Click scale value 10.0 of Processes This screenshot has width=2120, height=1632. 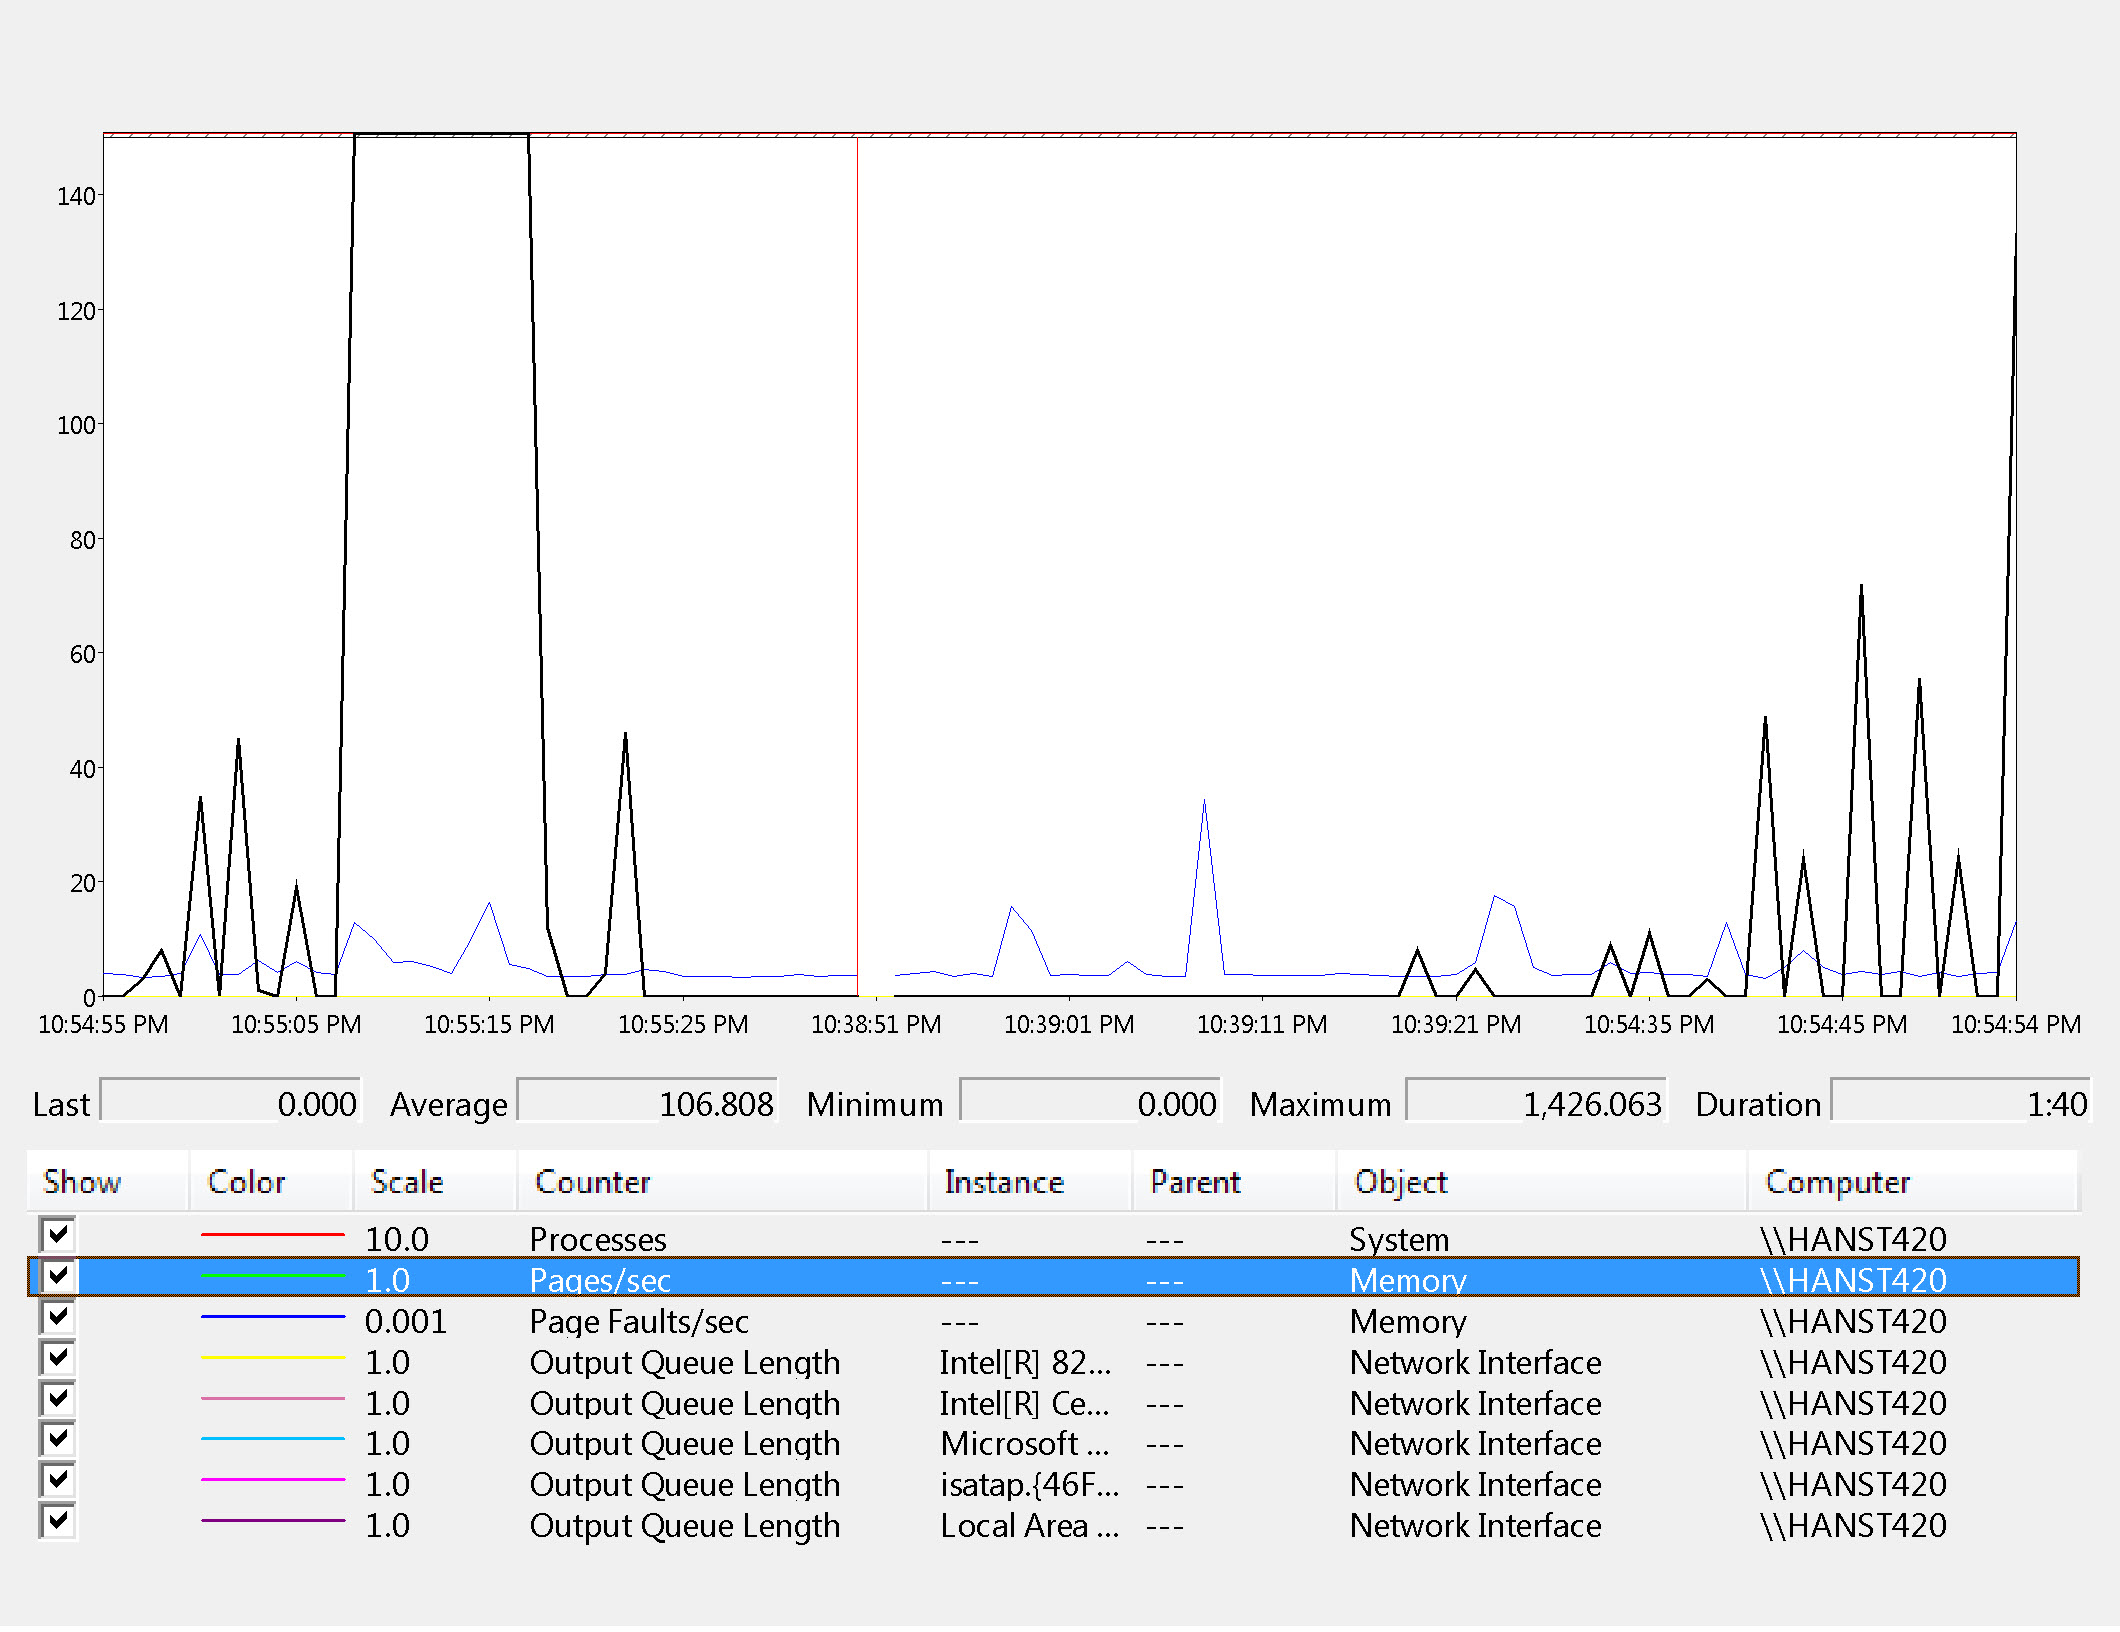pos(397,1240)
